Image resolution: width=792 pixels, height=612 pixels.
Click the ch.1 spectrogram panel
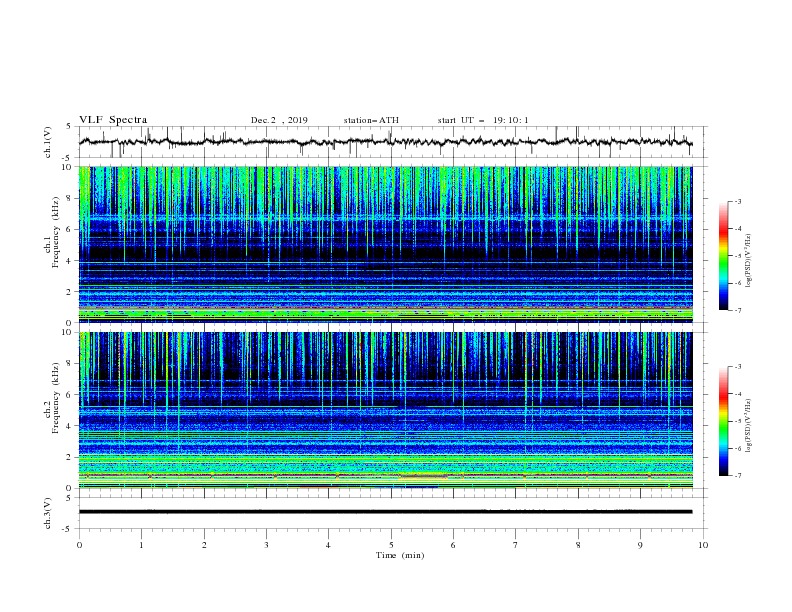click(385, 244)
